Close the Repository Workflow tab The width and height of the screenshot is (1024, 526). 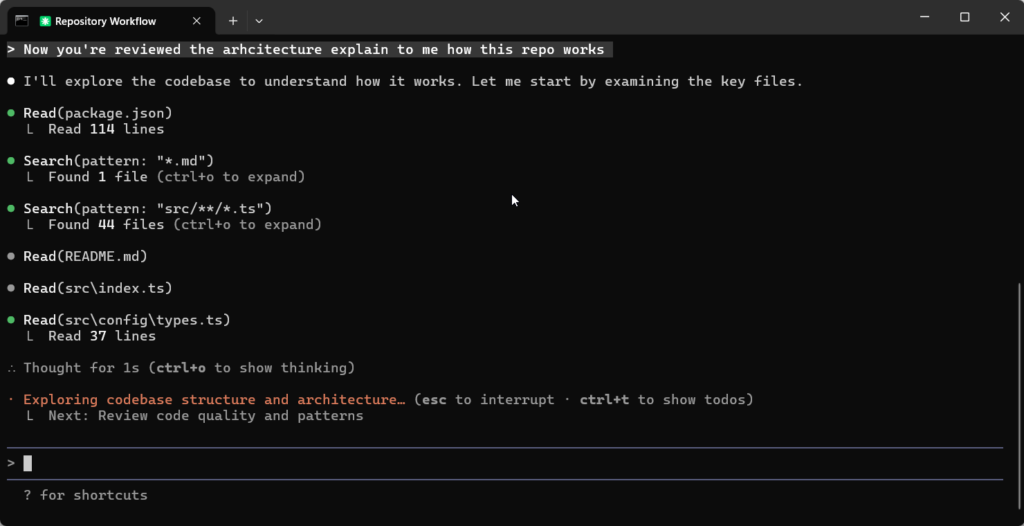[198, 21]
